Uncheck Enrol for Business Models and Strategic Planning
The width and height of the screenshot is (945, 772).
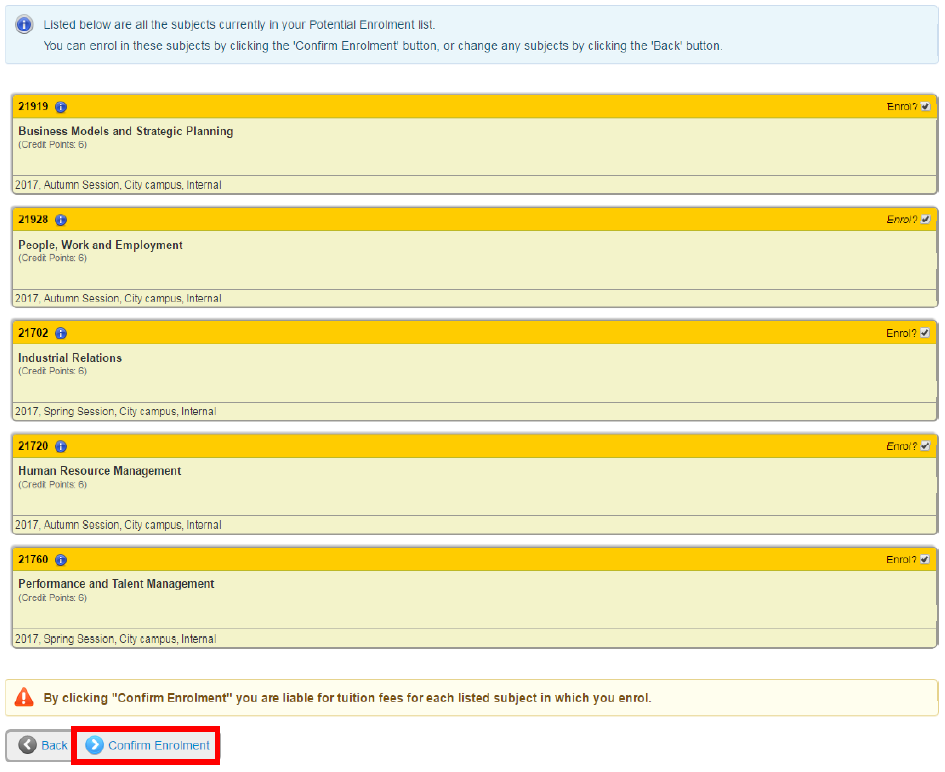tap(926, 107)
